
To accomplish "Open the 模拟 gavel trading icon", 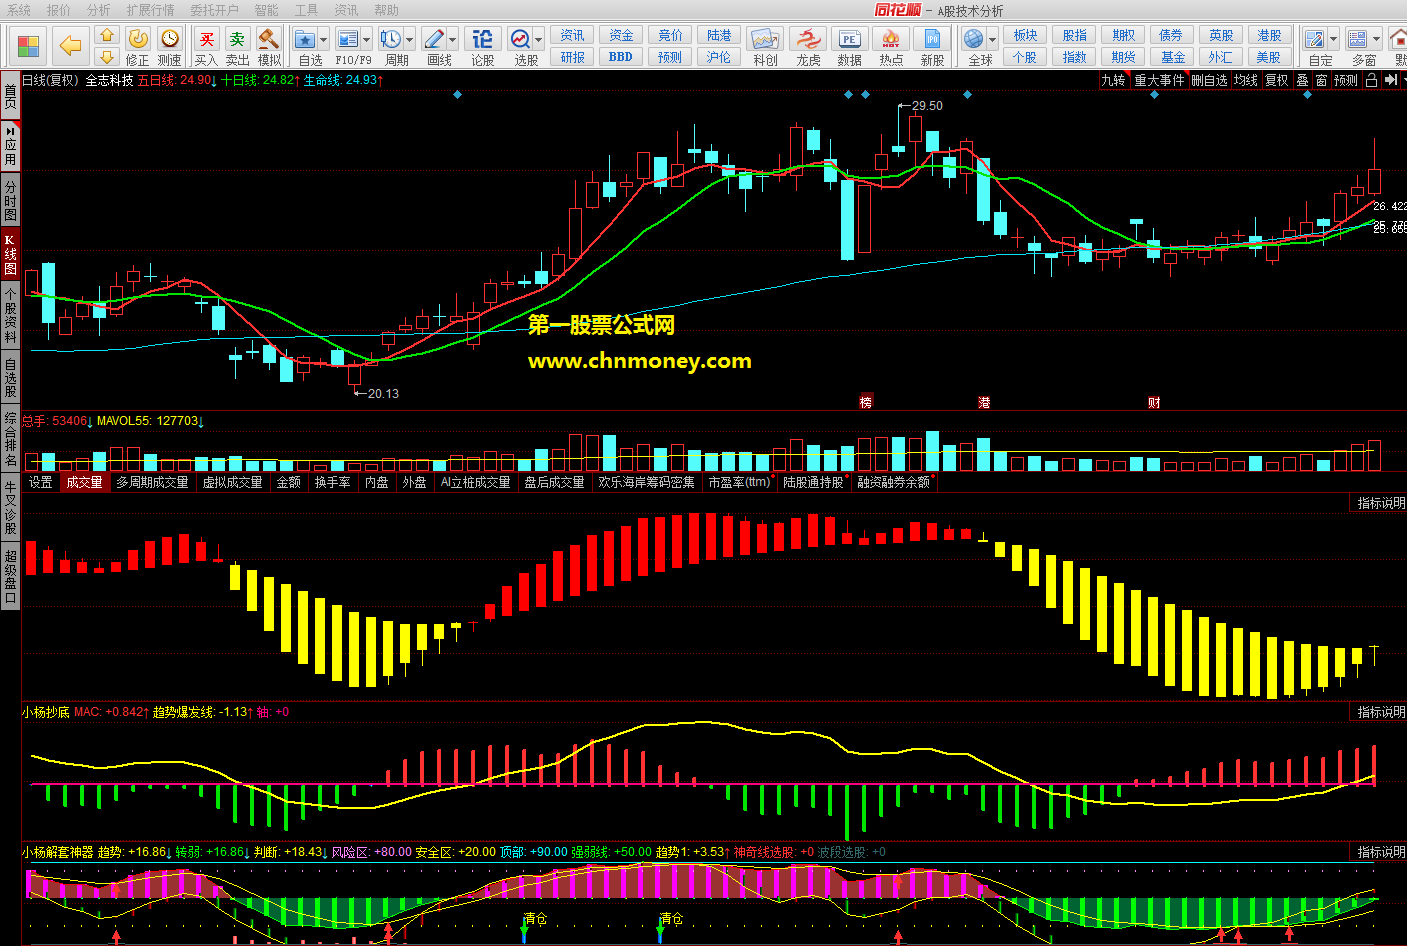I will point(269,39).
